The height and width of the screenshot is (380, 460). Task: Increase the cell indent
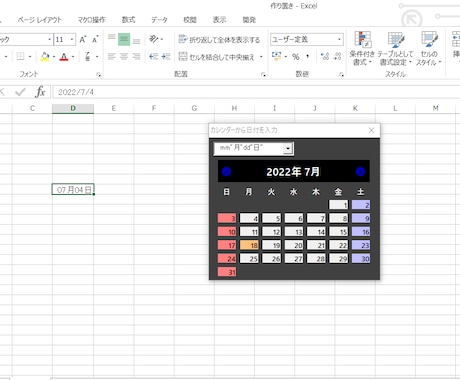[166, 56]
